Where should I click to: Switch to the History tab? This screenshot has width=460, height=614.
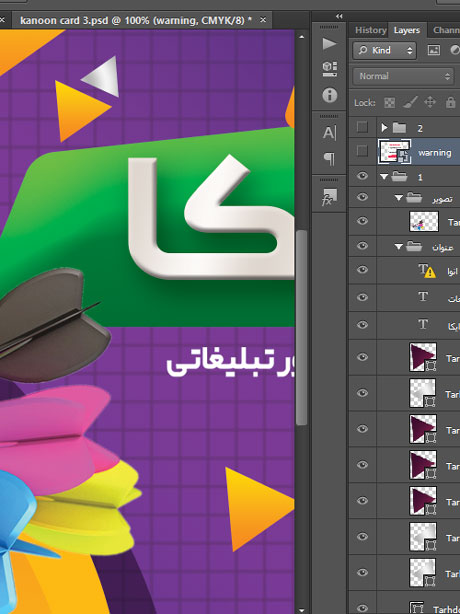click(x=370, y=30)
